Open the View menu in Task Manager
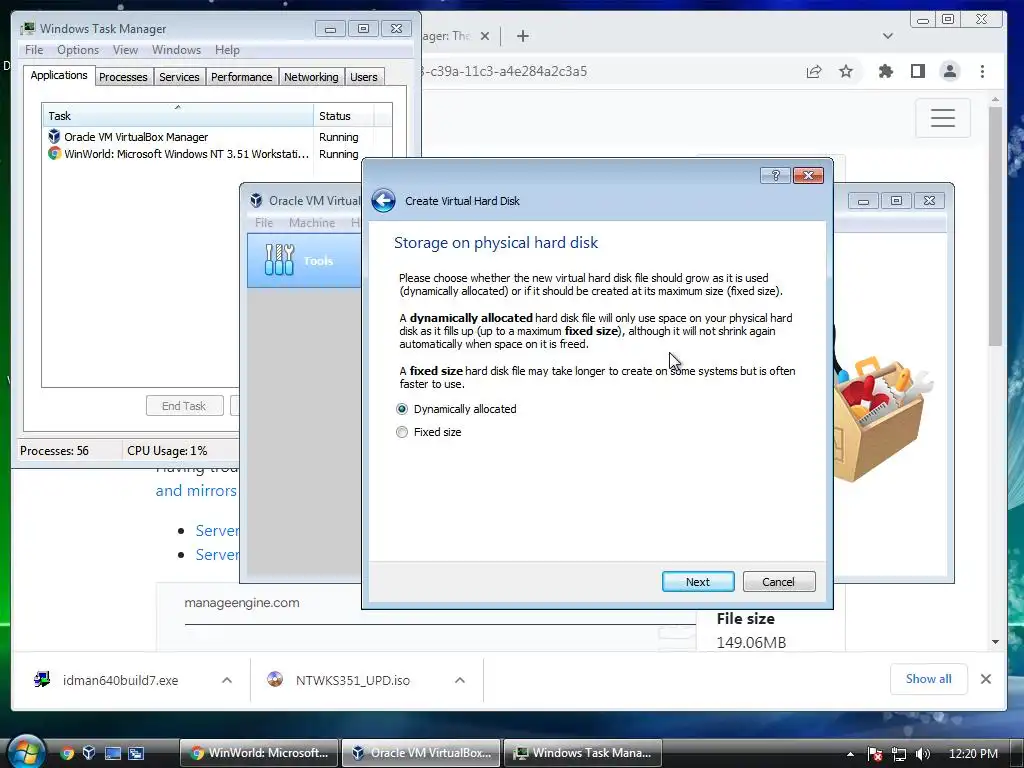 pos(125,50)
